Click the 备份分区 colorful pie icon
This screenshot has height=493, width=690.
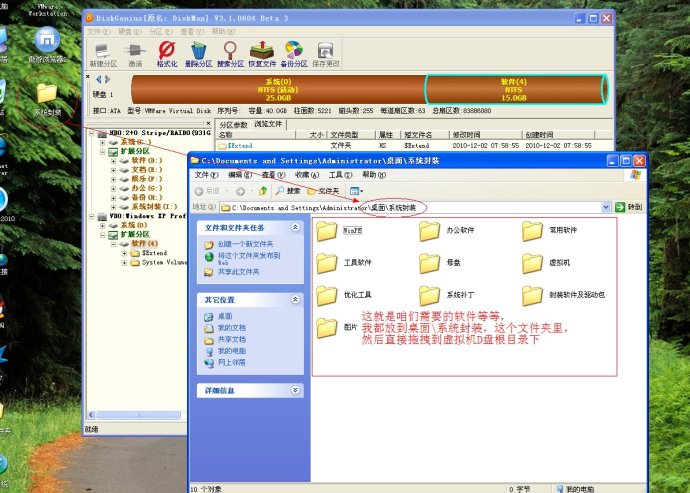[x=294, y=54]
